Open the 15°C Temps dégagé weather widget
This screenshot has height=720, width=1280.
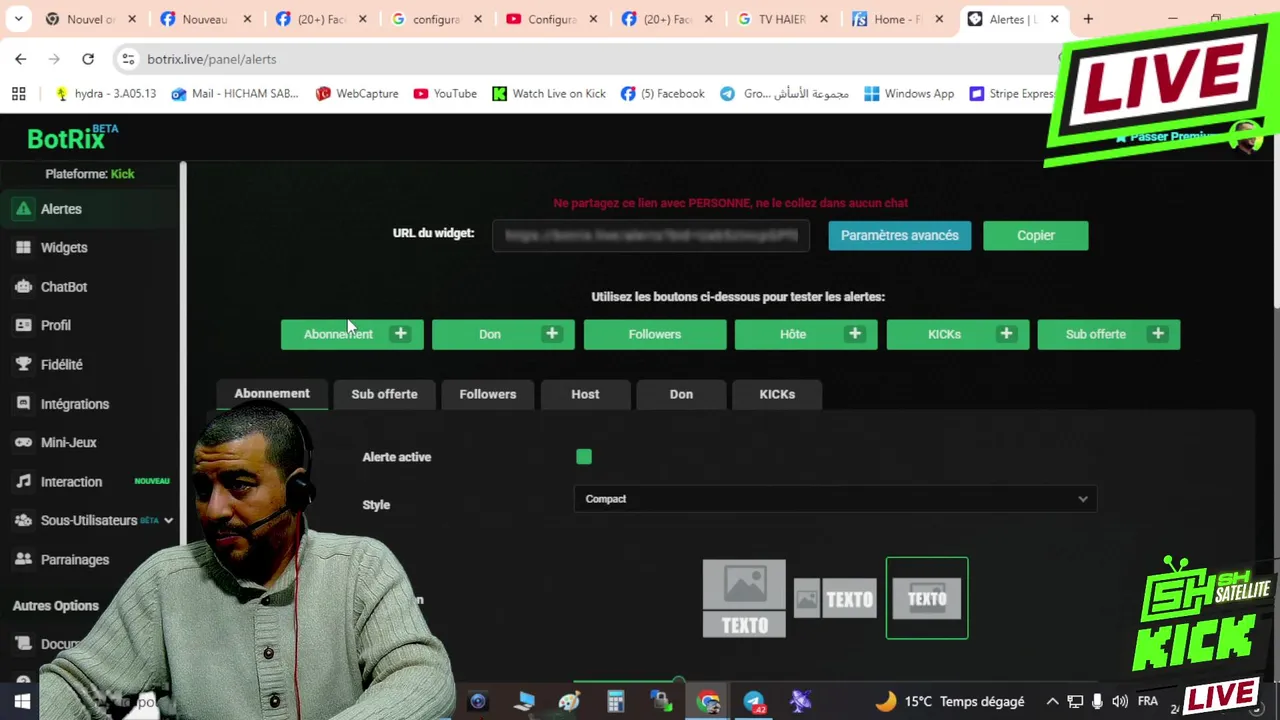[950, 702]
